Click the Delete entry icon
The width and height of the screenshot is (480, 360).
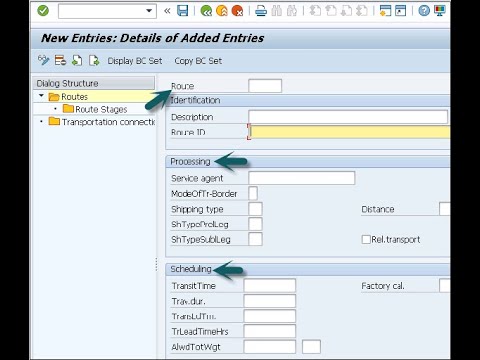click(60, 60)
